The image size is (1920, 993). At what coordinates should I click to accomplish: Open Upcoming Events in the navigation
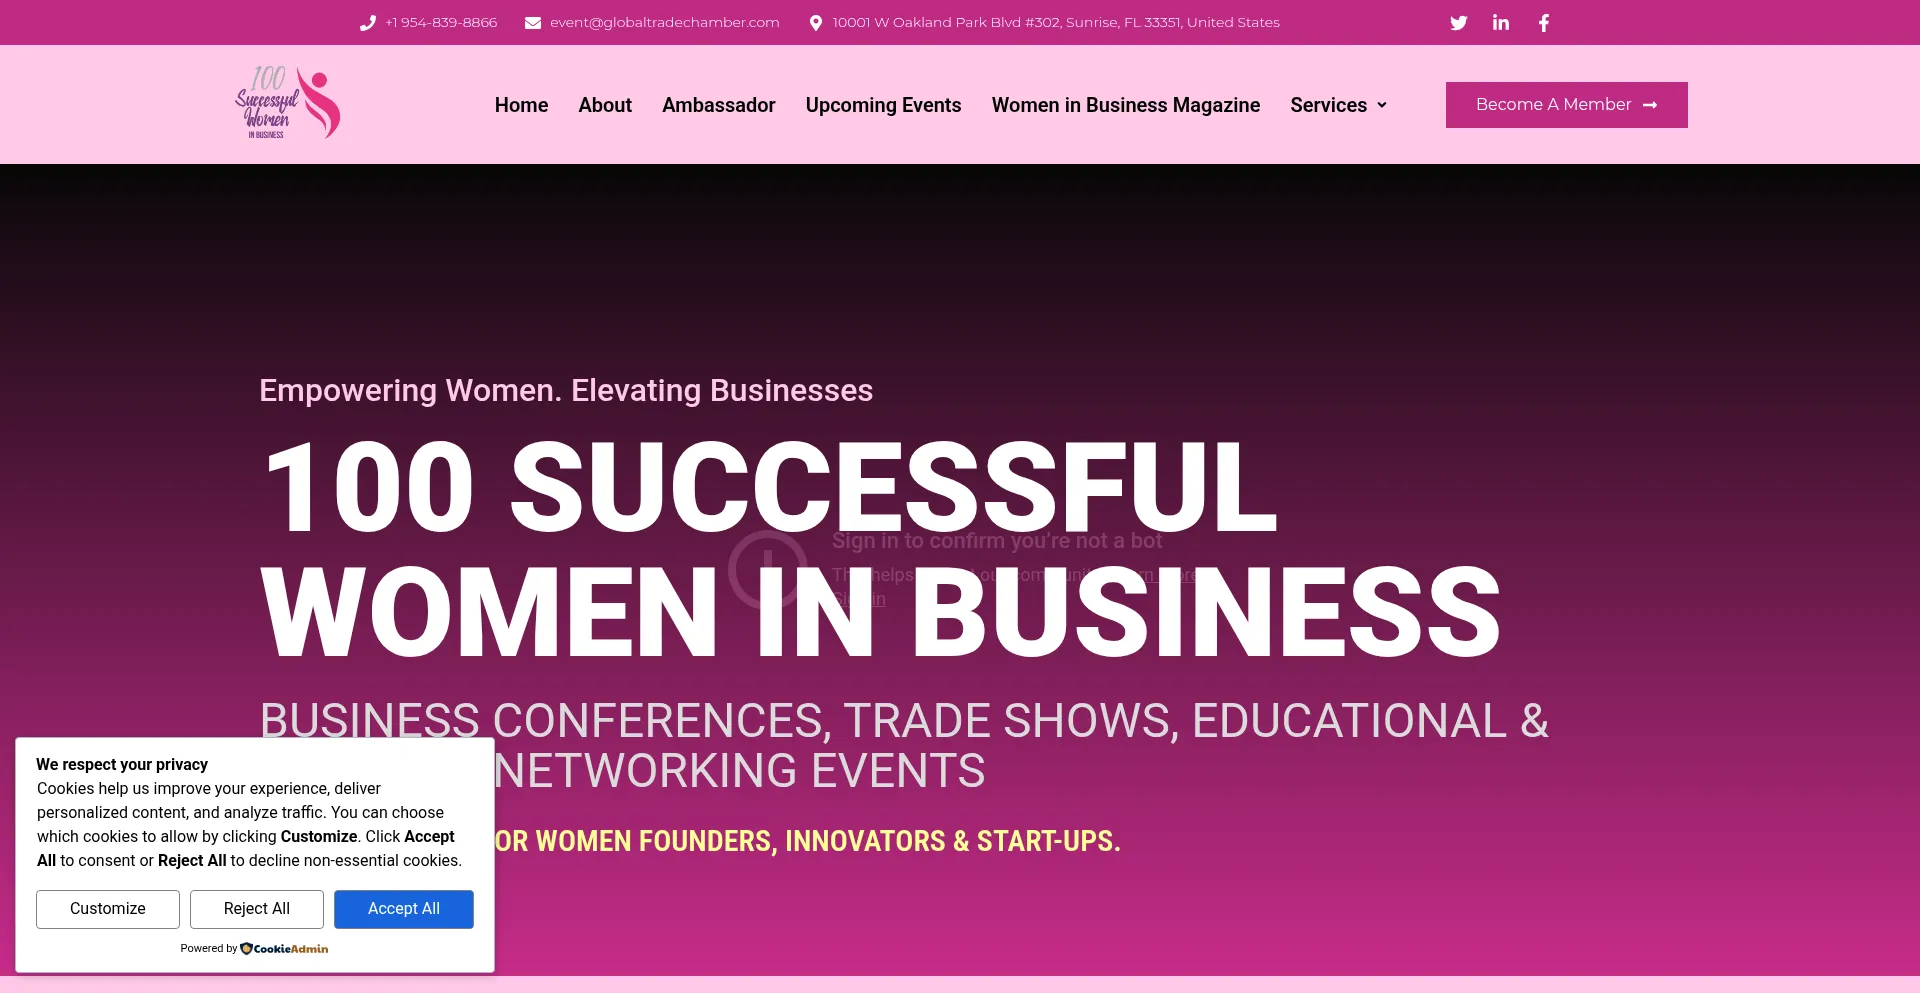(x=884, y=105)
